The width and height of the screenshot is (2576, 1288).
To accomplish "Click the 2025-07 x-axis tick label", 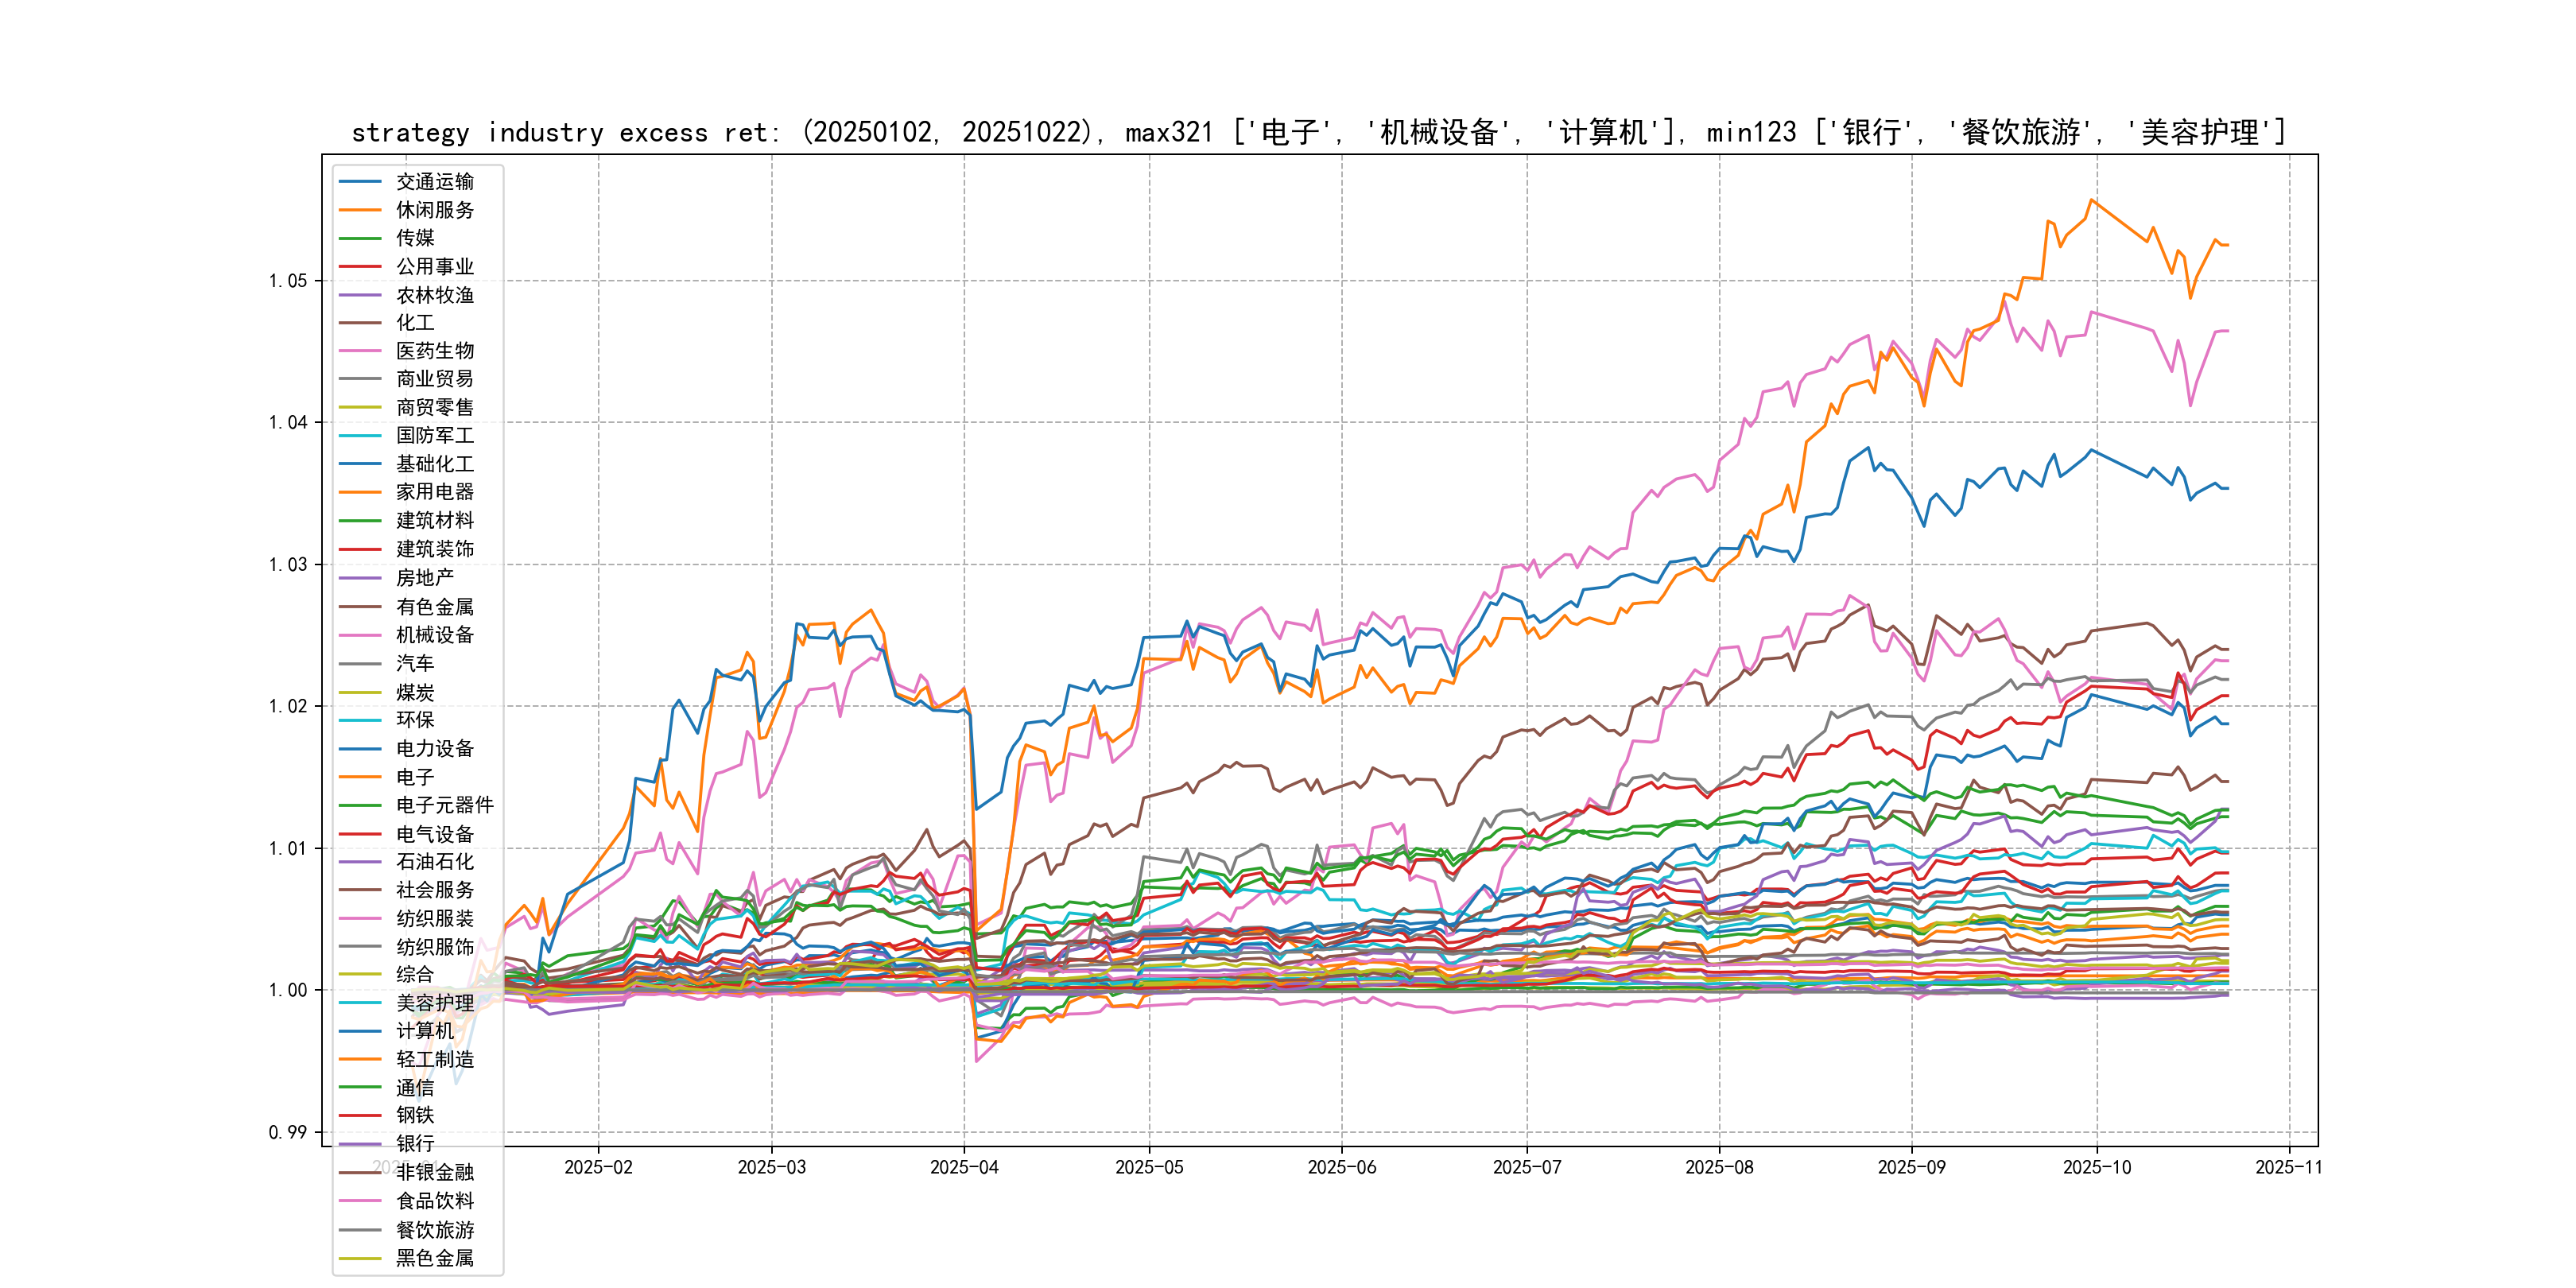I will [x=1526, y=1167].
